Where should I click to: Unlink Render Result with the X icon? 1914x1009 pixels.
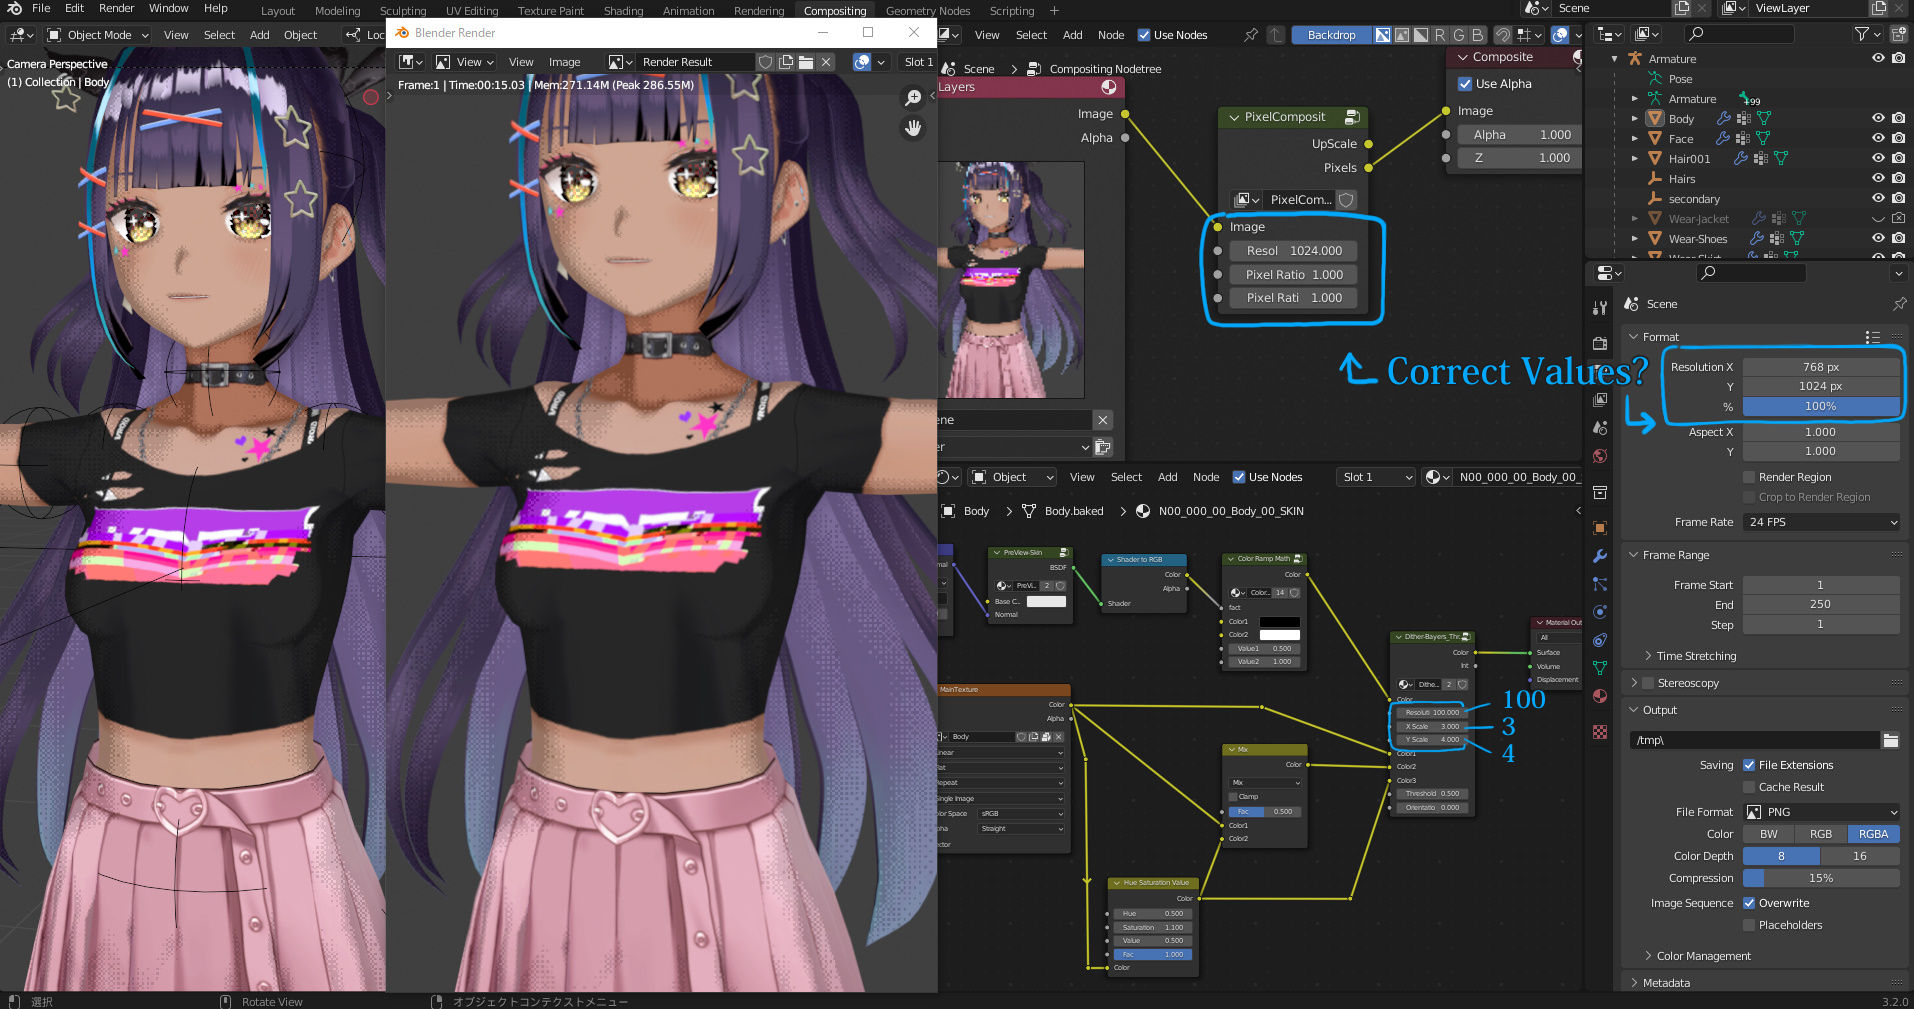(x=826, y=62)
